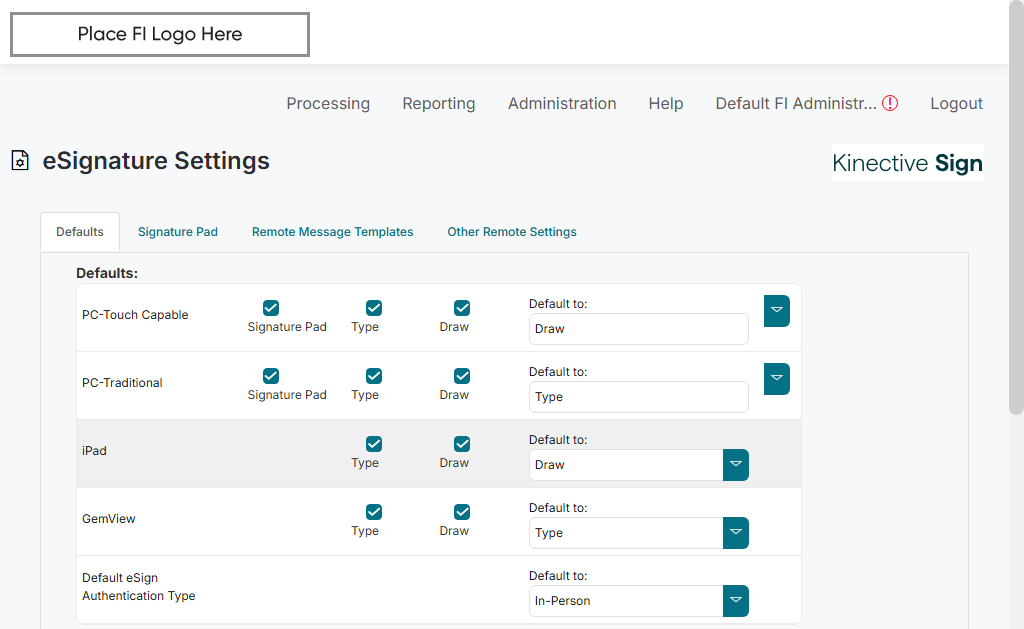1024x629 pixels.
Task: Click the vertical page scrollbar
Action: (x=1016, y=210)
